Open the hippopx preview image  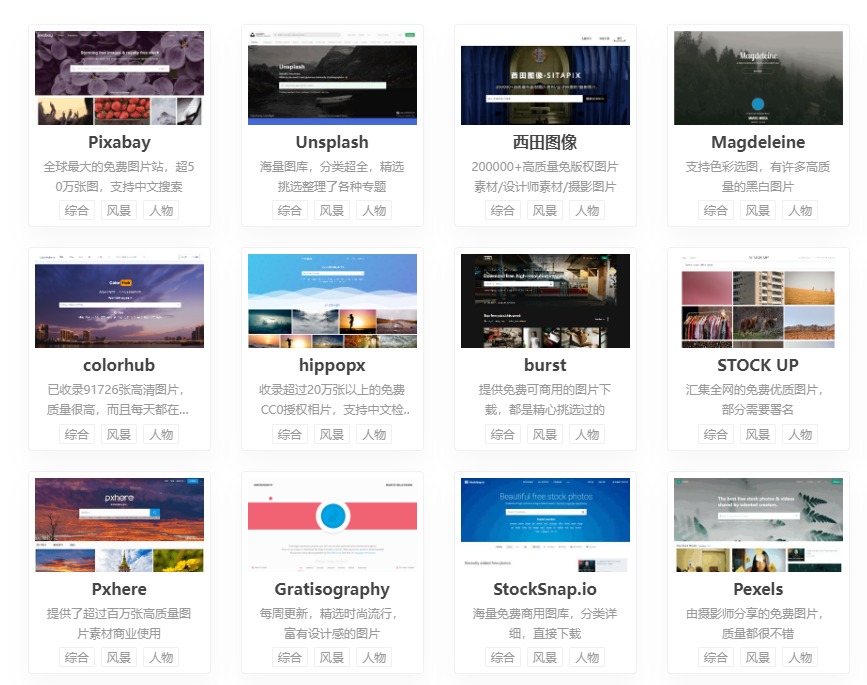[332, 301]
